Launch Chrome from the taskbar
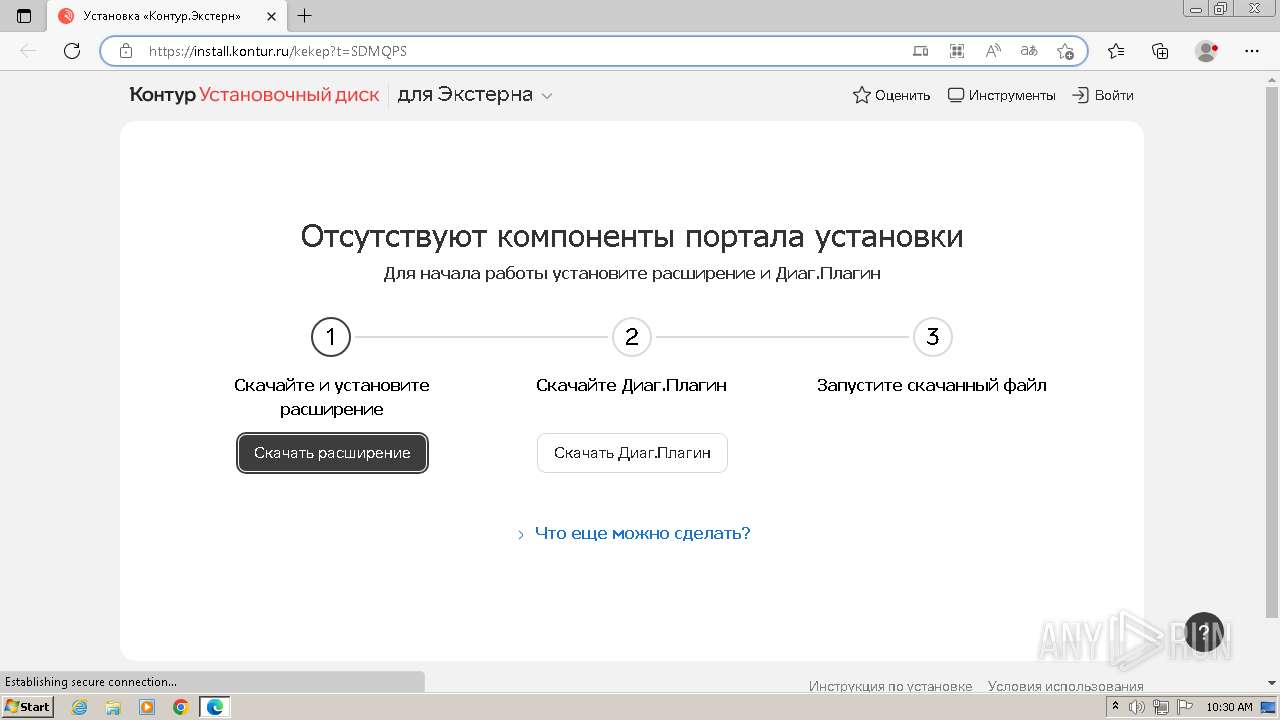This screenshot has height=720, width=1280. [x=180, y=707]
